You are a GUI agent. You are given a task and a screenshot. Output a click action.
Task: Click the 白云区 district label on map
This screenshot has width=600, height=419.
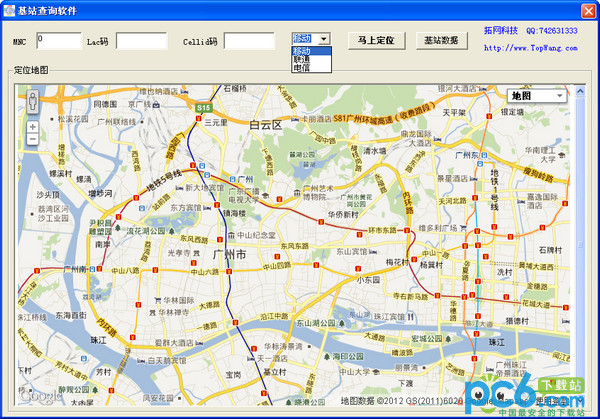[x=266, y=124]
